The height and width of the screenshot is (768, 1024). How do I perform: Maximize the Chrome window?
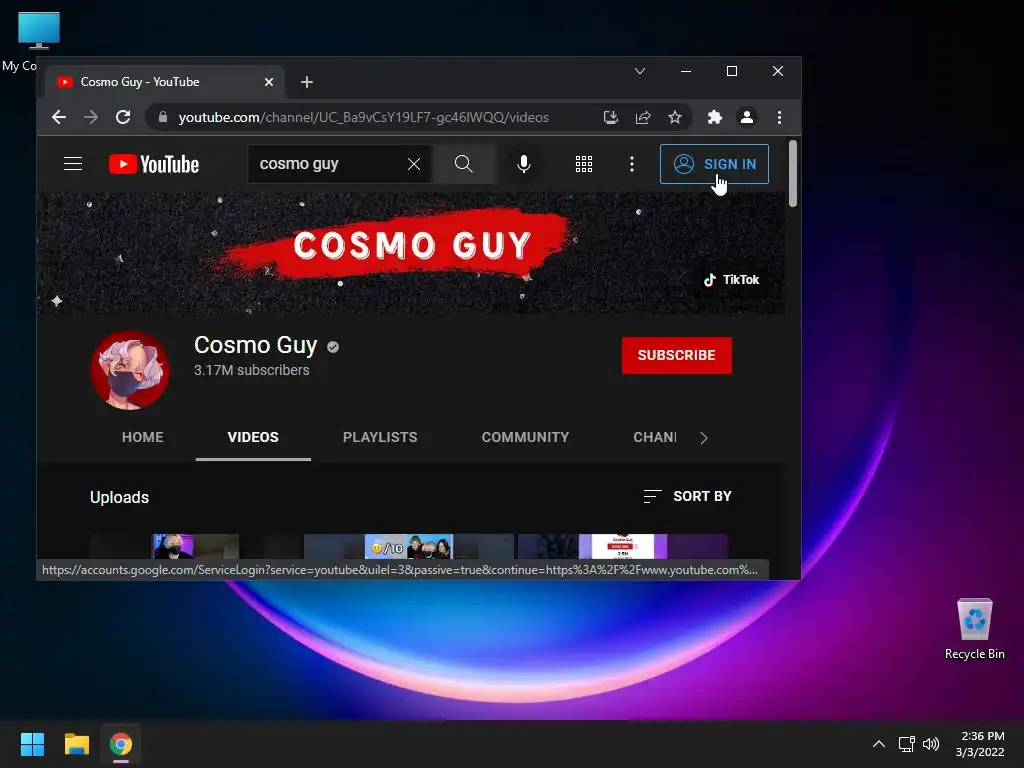731,71
